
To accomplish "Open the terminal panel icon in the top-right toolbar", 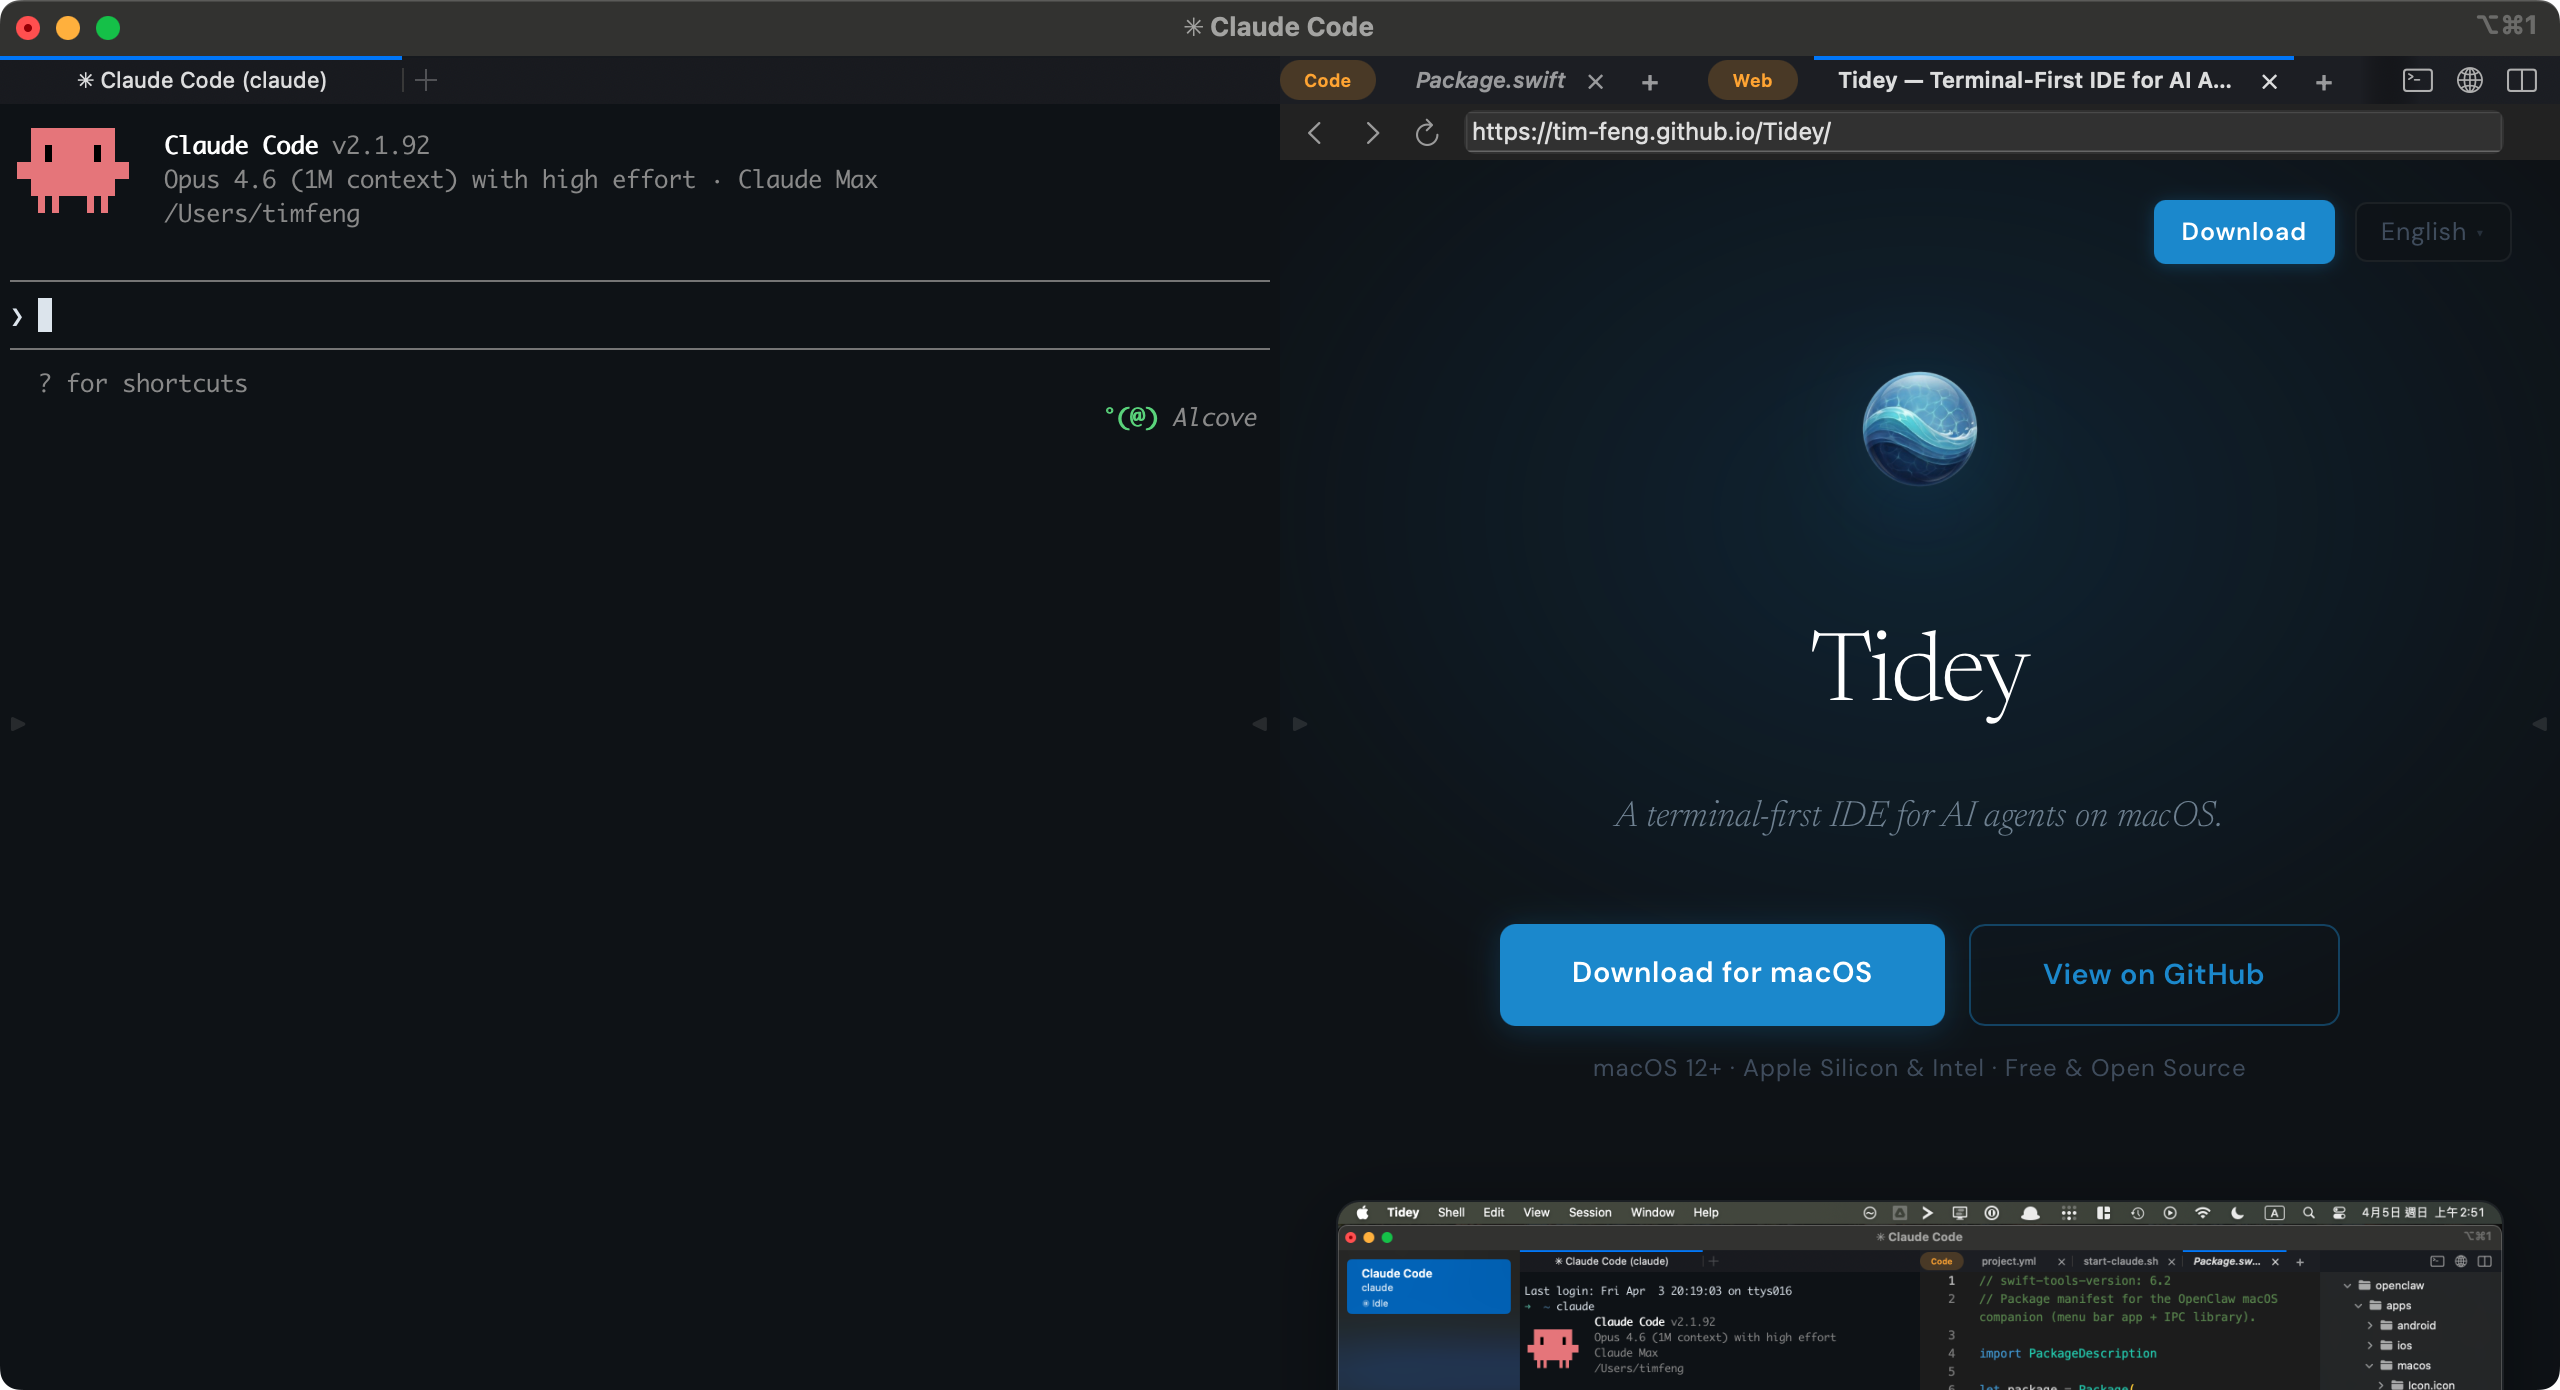I will click(2418, 81).
